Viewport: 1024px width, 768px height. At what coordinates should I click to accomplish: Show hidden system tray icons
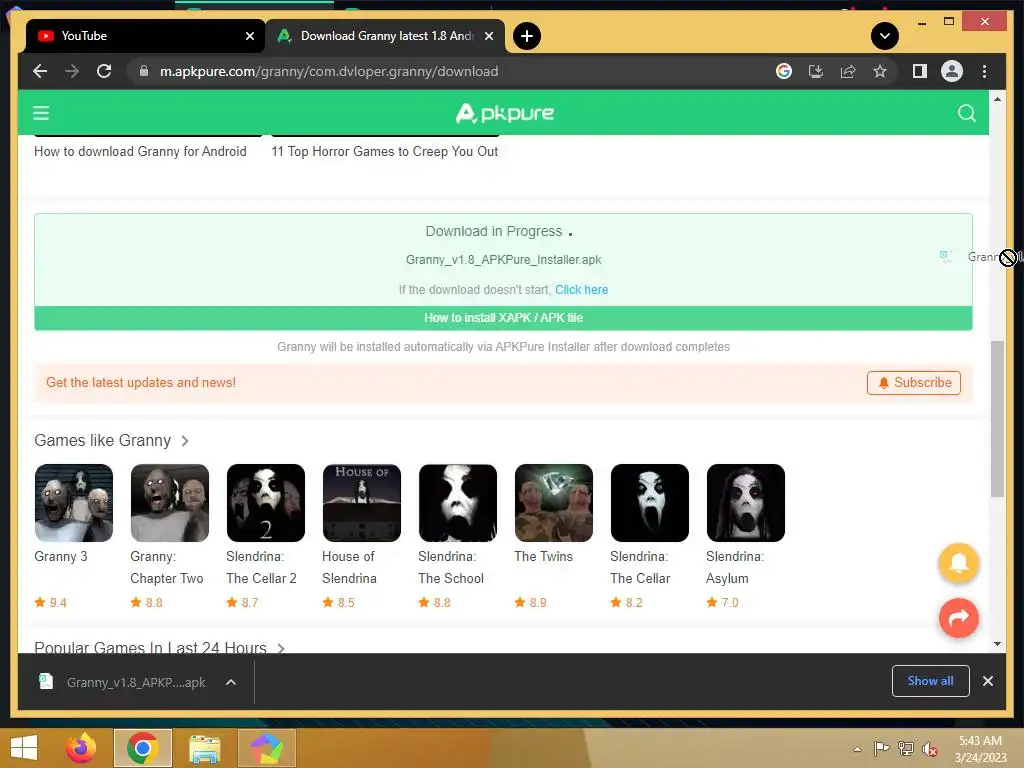pyautogui.click(x=857, y=749)
